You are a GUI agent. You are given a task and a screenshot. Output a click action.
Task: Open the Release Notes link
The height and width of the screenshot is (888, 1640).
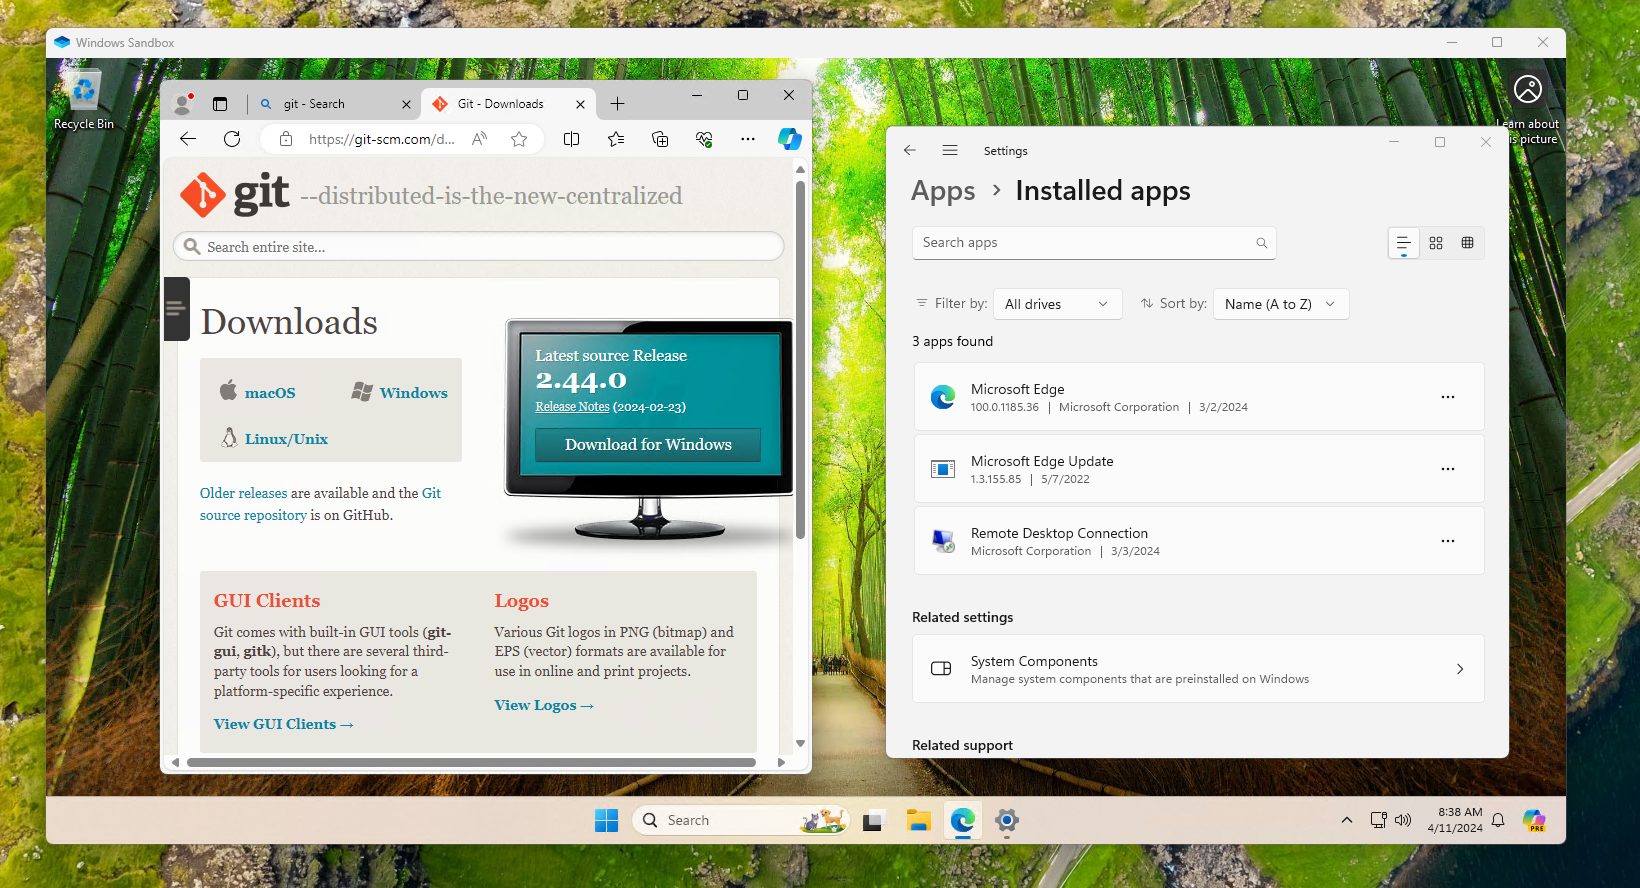click(572, 407)
